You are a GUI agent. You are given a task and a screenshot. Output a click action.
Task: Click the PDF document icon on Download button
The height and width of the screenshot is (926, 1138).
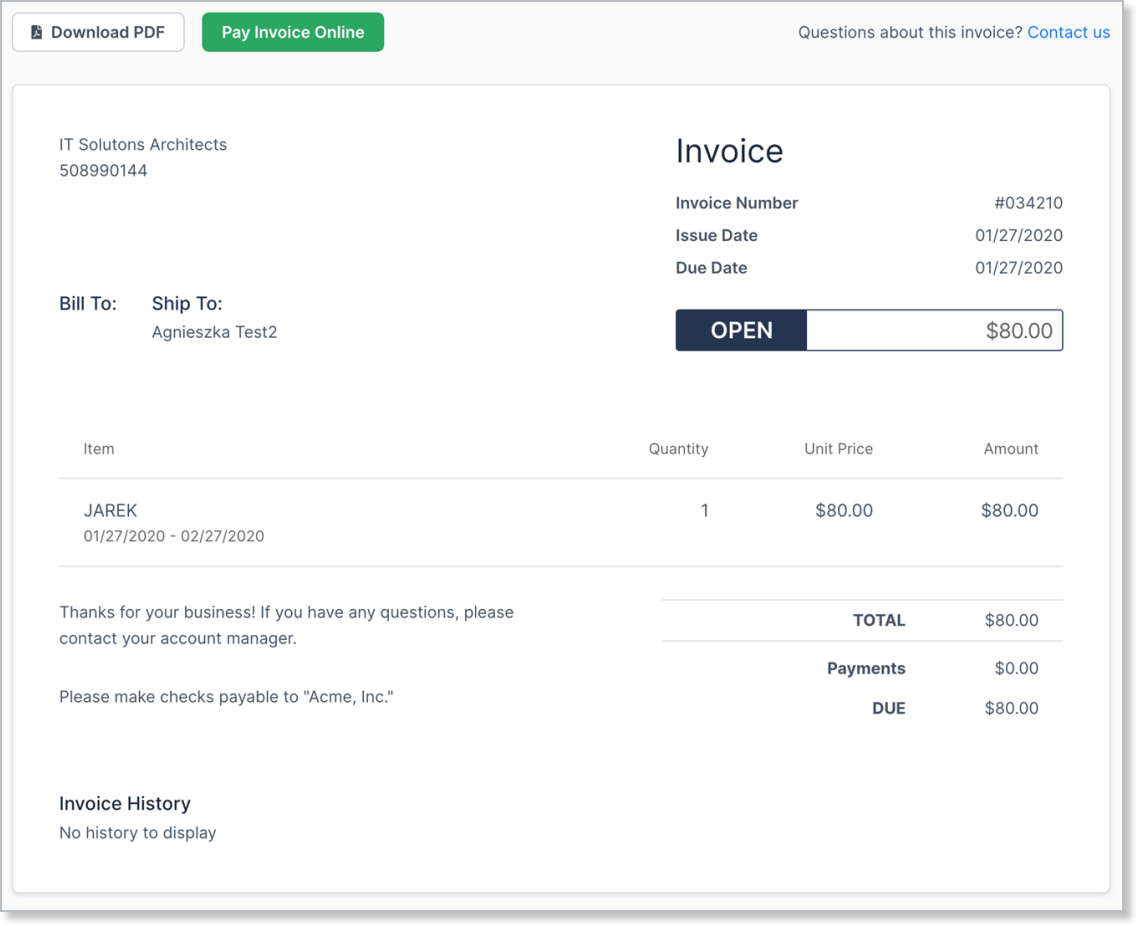(34, 31)
